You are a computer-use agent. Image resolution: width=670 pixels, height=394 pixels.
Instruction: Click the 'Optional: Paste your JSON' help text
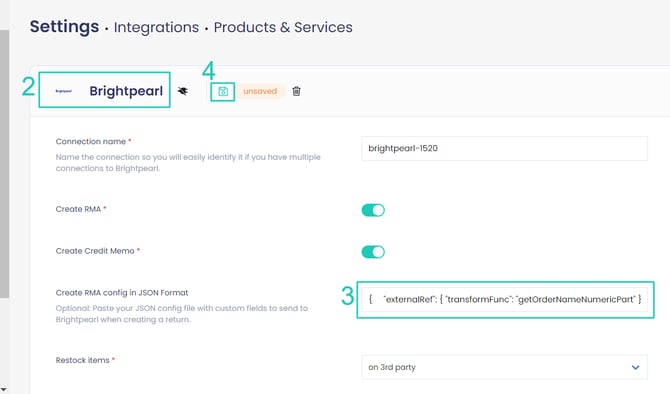[182, 314]
